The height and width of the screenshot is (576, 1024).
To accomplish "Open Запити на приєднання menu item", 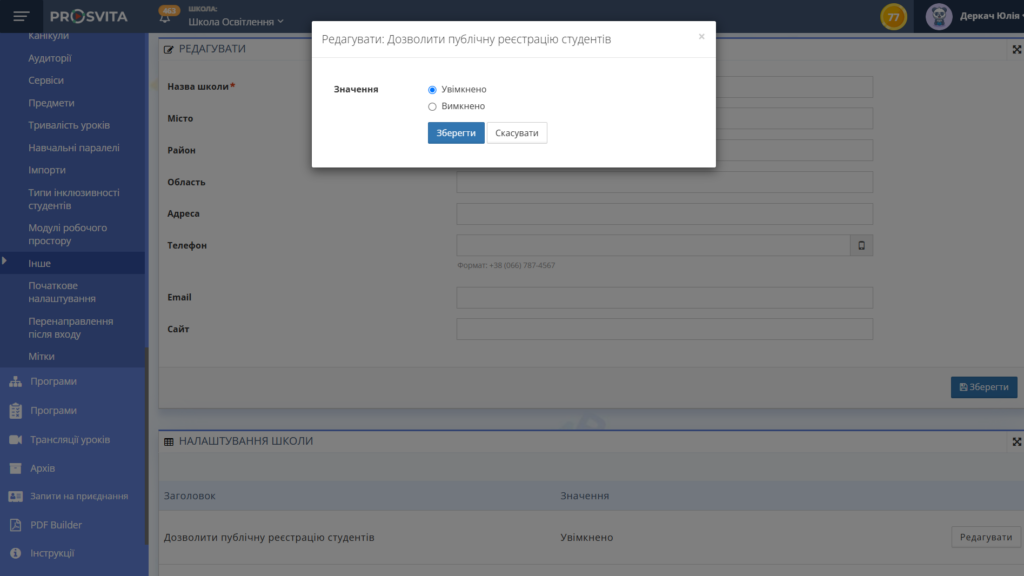I will pyautogui.click(x=79, y=496).
